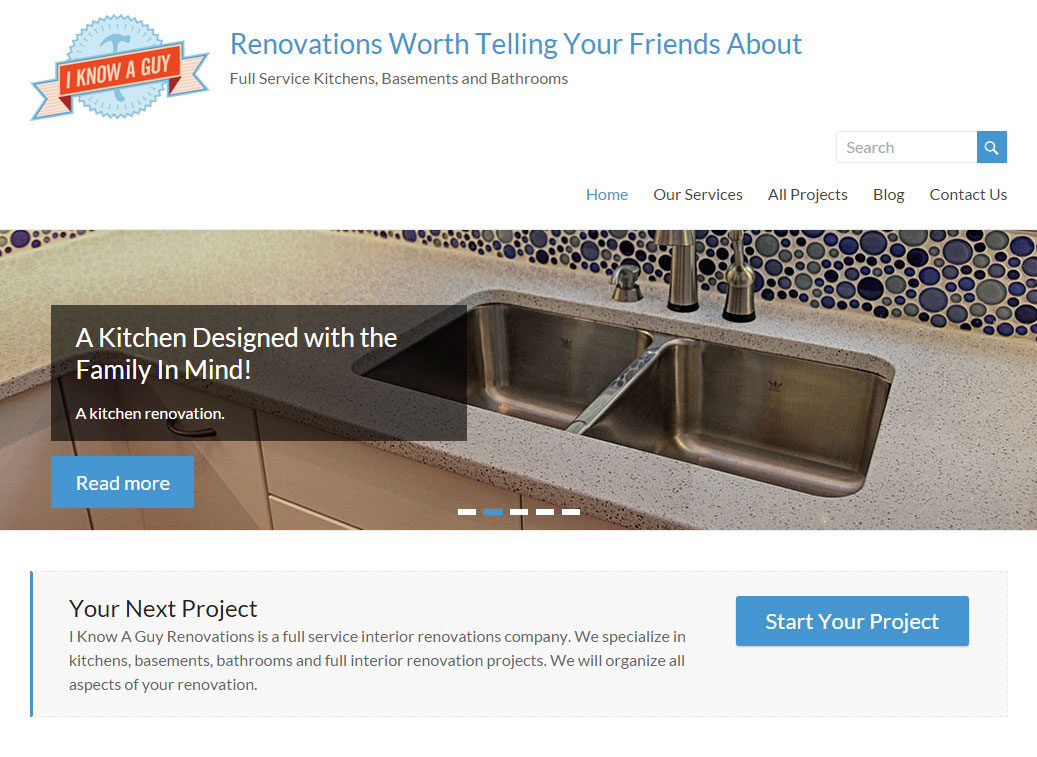Viewport: 1037px width, 757px height.
Task: Focus the Search input field
Action: [907, 147]
